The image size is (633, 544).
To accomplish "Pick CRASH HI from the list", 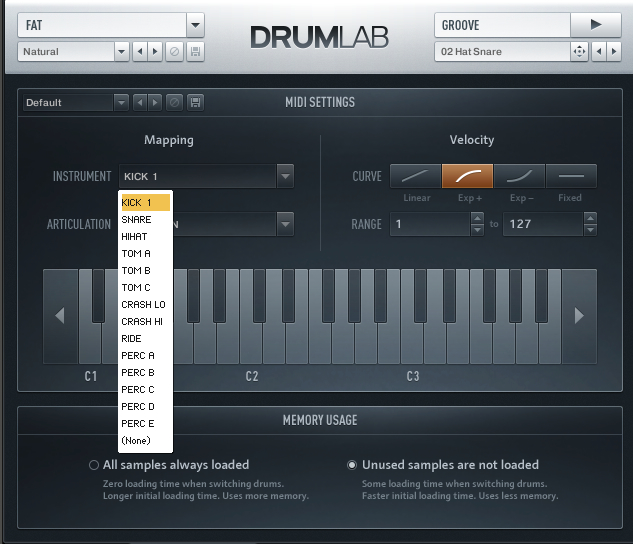I will click(x=145, y=322).
